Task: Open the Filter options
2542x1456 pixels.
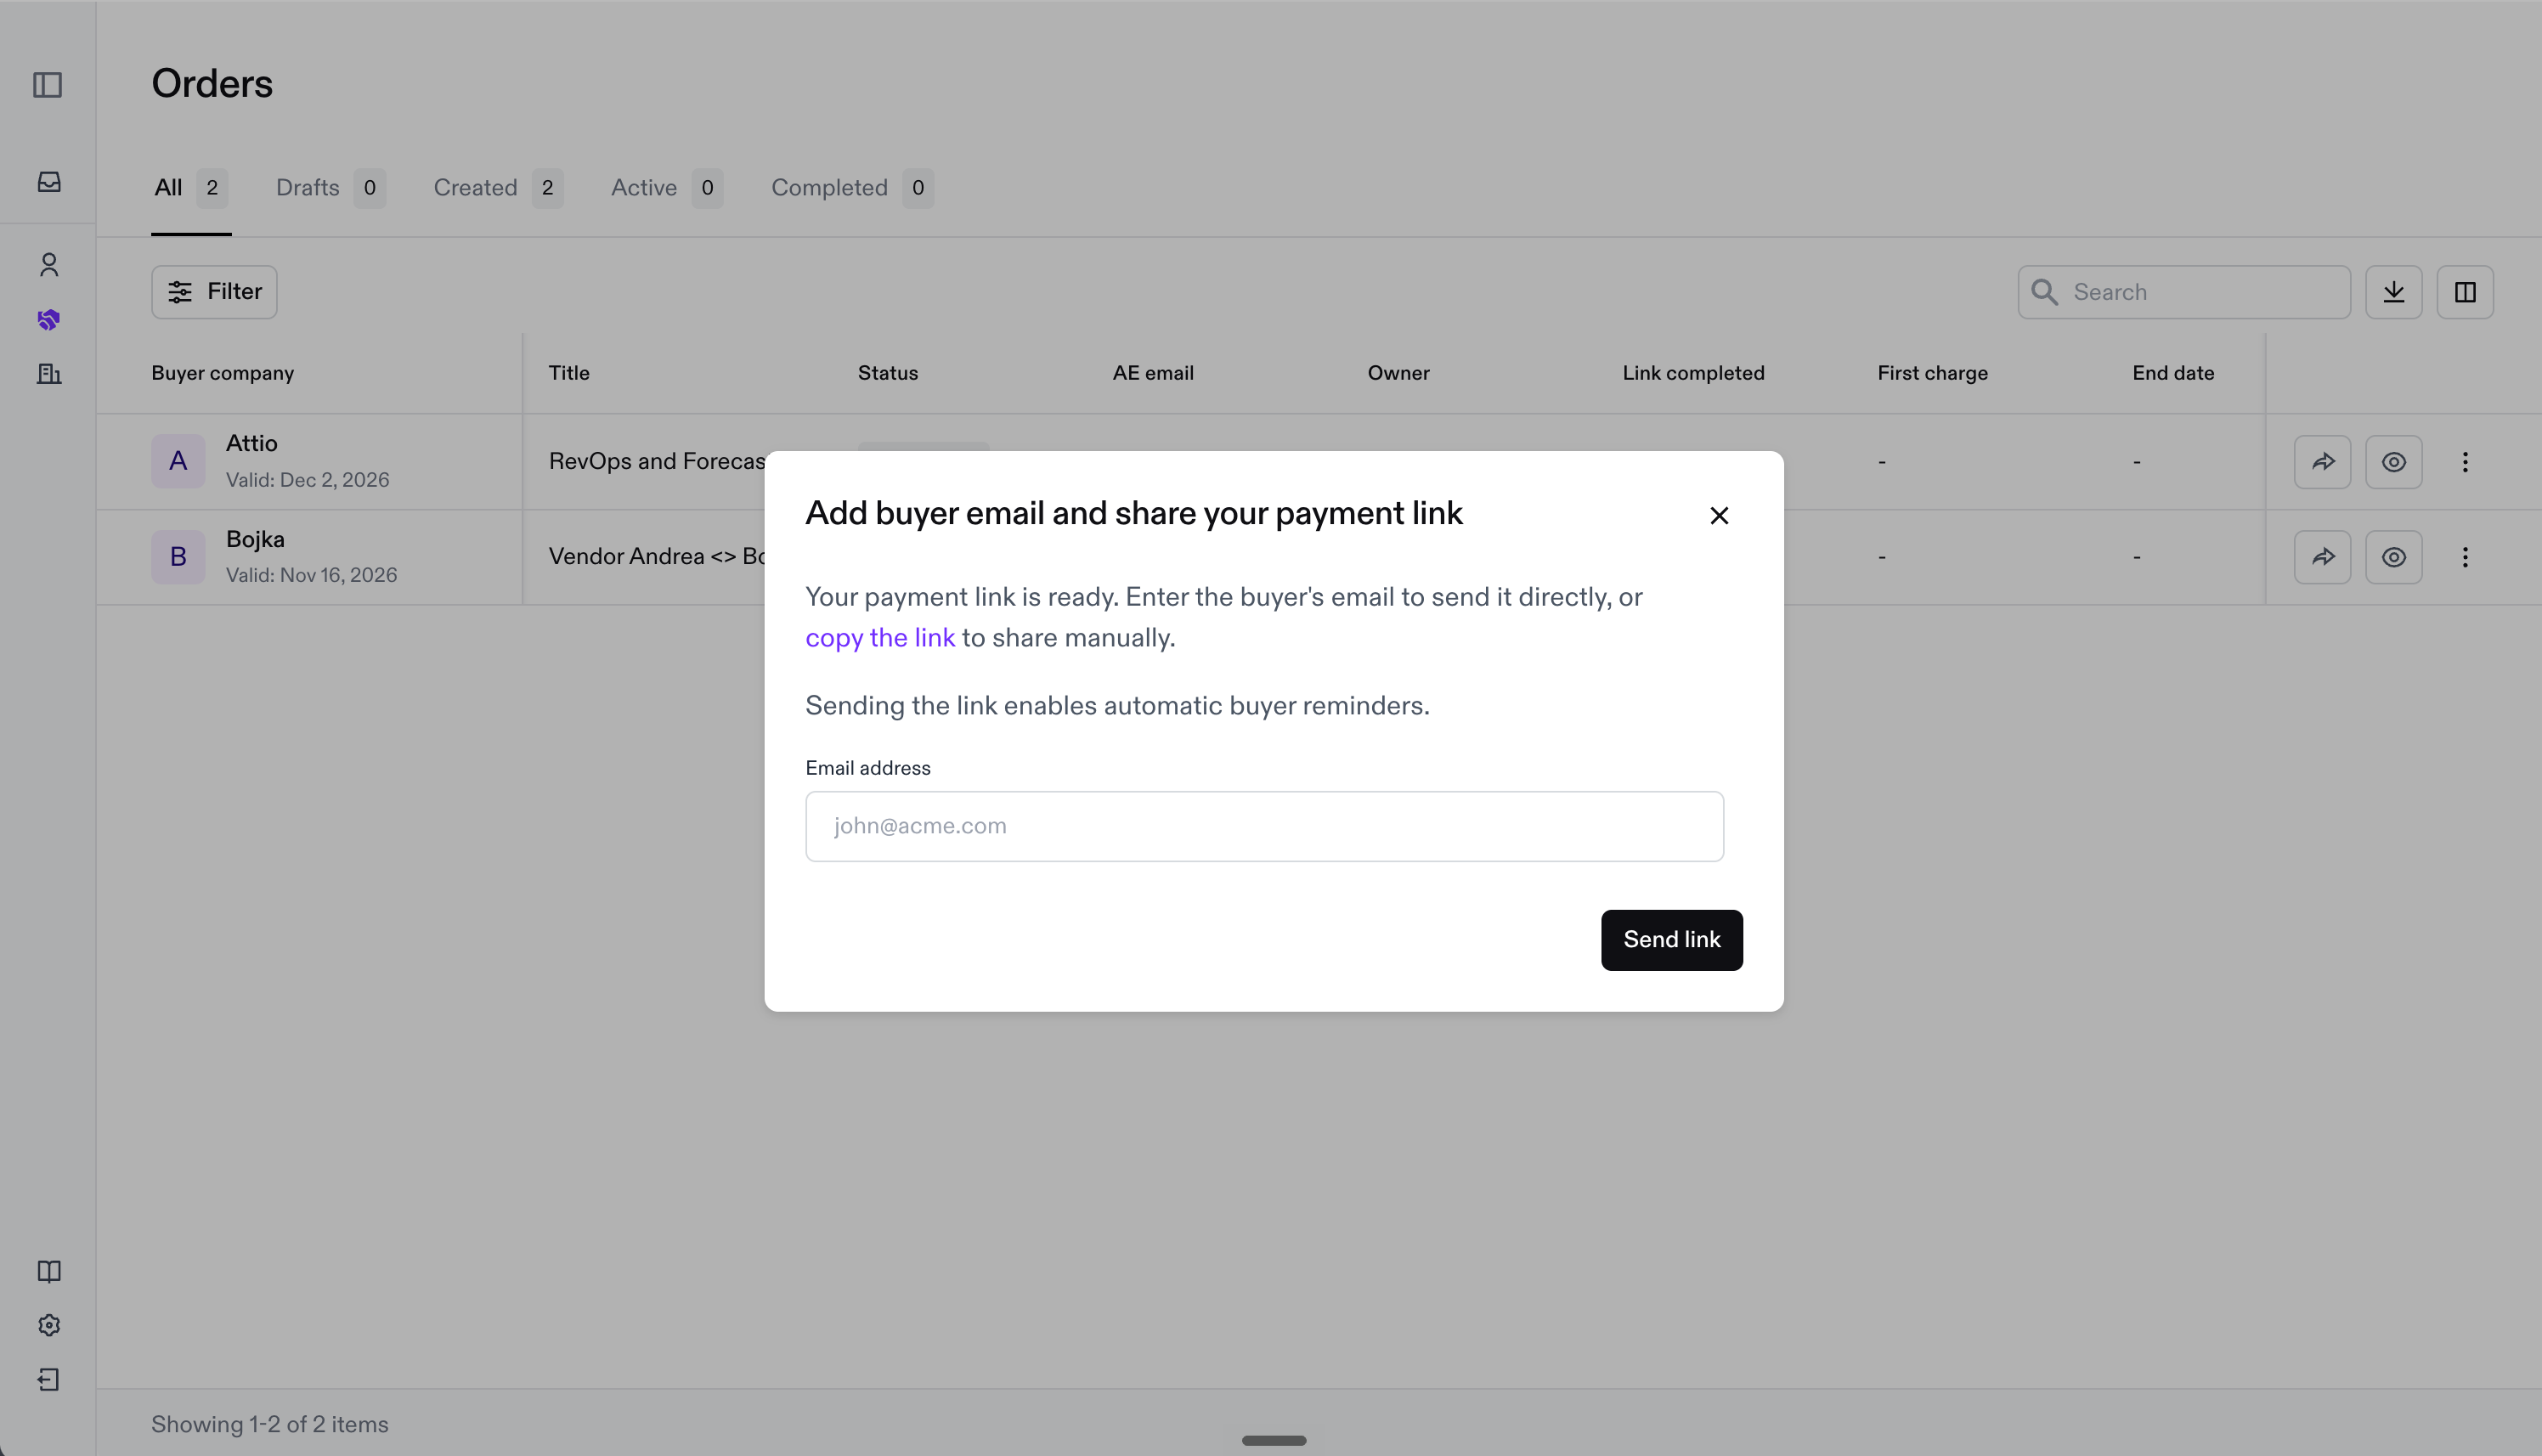Action: tap(214, 292)
